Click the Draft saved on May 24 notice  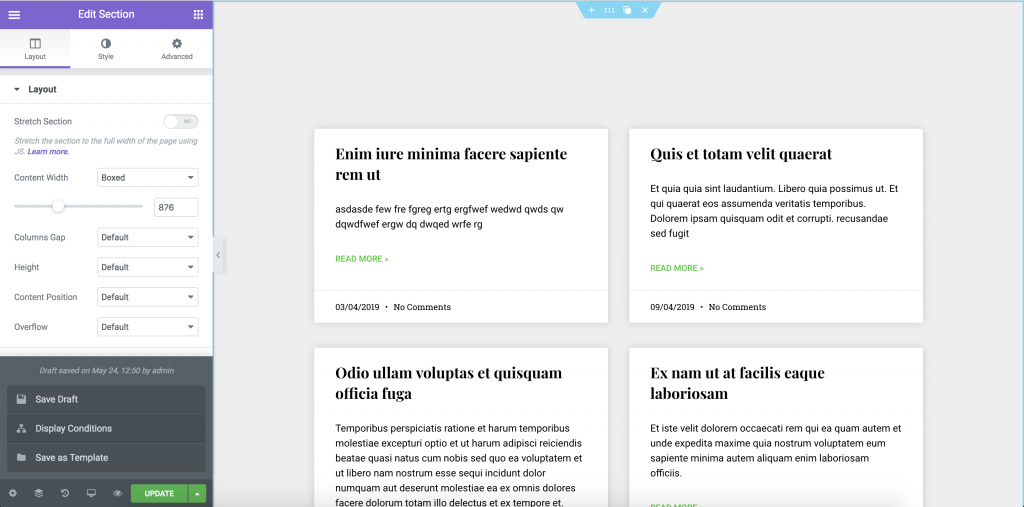pyautogui.click(x=106, y=370)
